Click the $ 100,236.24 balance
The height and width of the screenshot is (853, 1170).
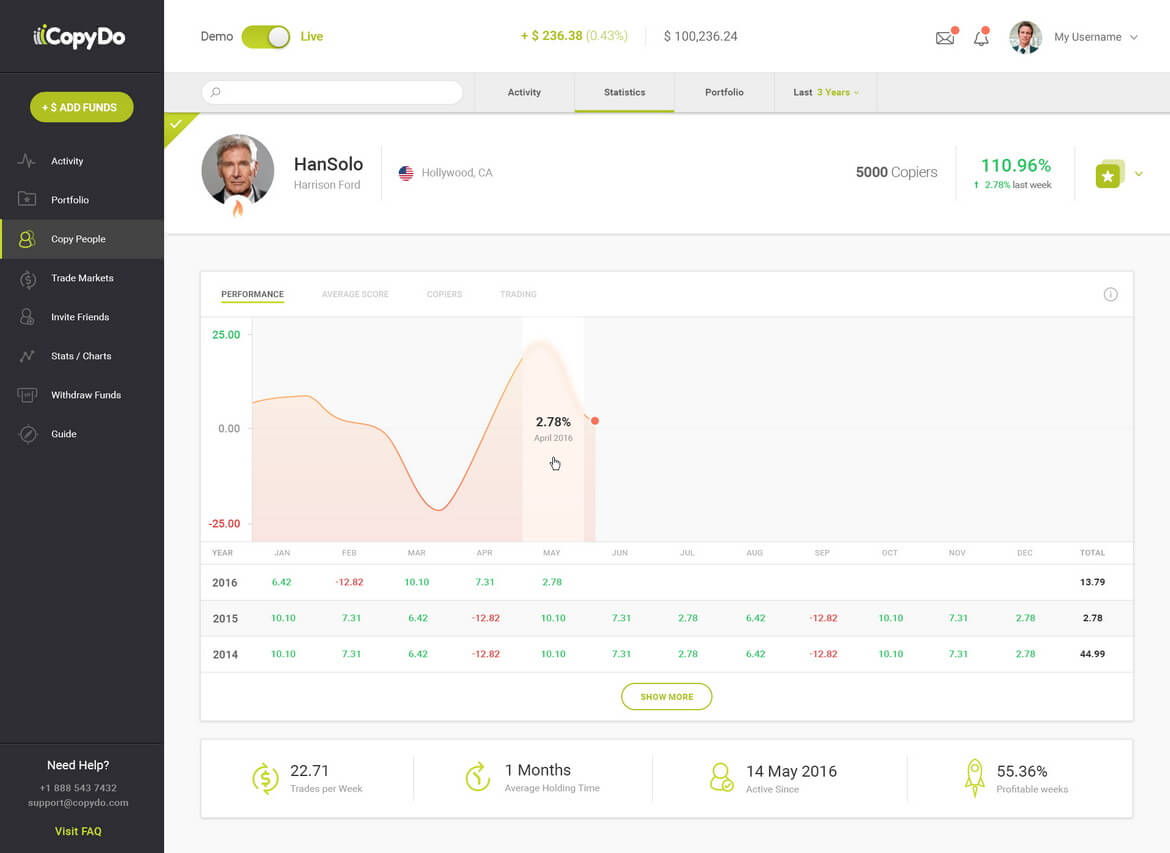[x=700, y=37]
